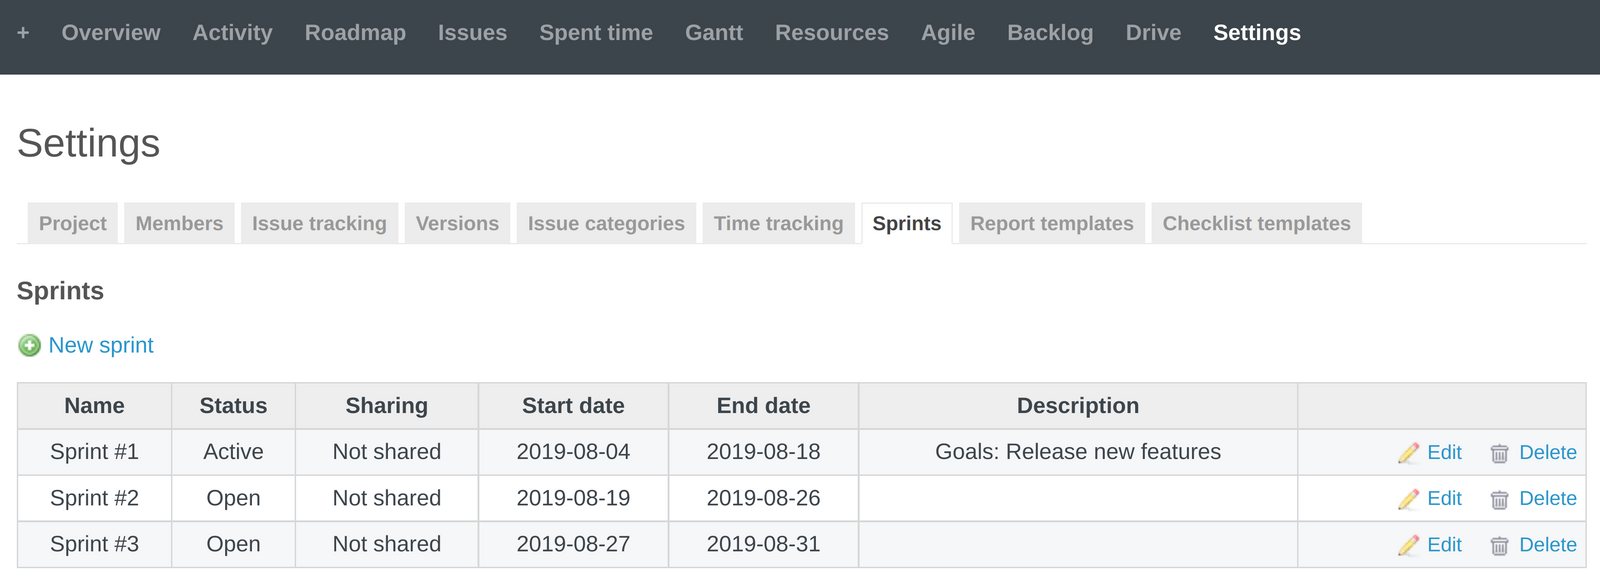This screenshot has width=1600, height=585.
Task: Switch to the Report templates tab
Action: point(1051,223)
